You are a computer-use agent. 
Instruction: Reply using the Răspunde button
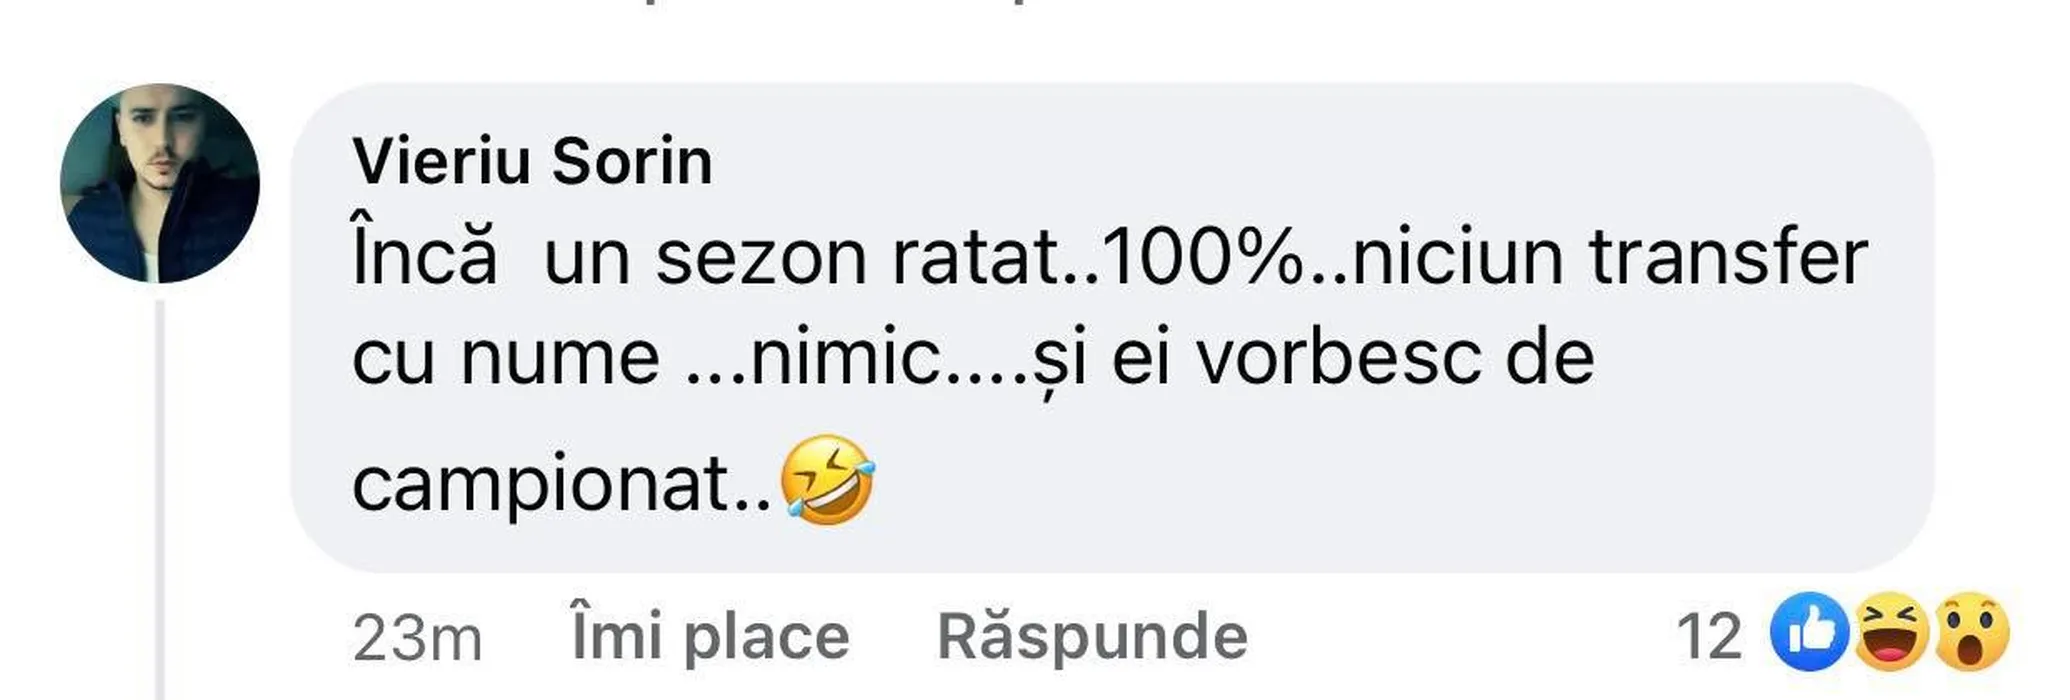[1092, 636]
